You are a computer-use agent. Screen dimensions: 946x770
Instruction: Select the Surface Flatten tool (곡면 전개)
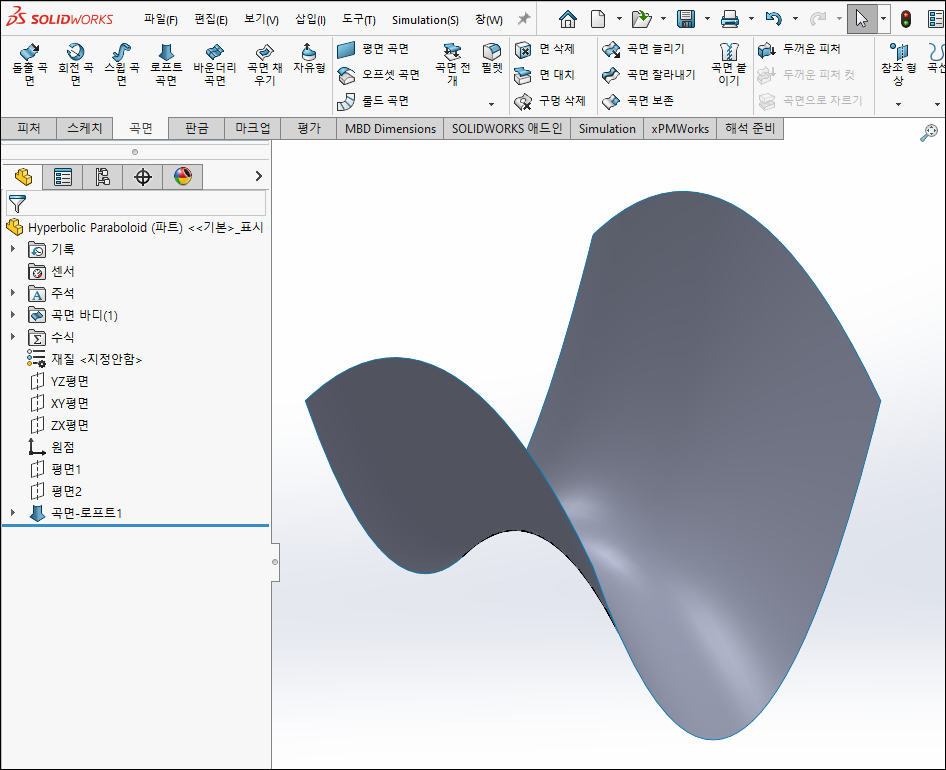(452, 65)
